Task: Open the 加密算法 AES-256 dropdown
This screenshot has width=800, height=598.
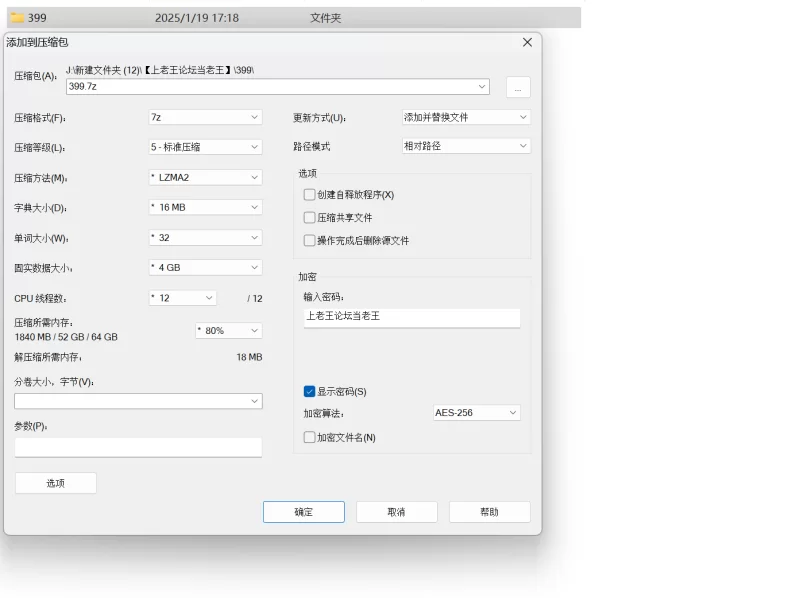Action: coord(477,413)
